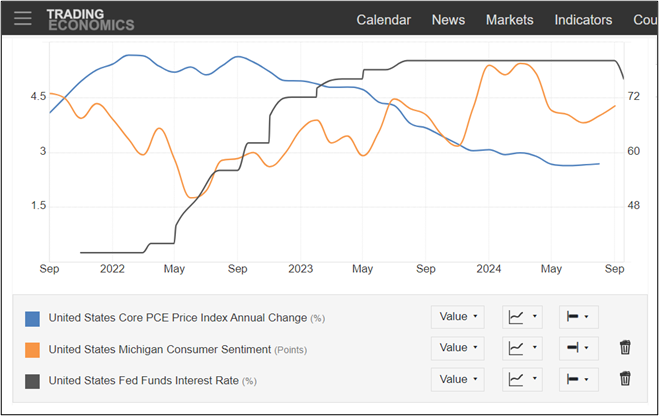
Task: Open Value dropdown for Fed Funds Rate
Action: [x=458, y=379]
